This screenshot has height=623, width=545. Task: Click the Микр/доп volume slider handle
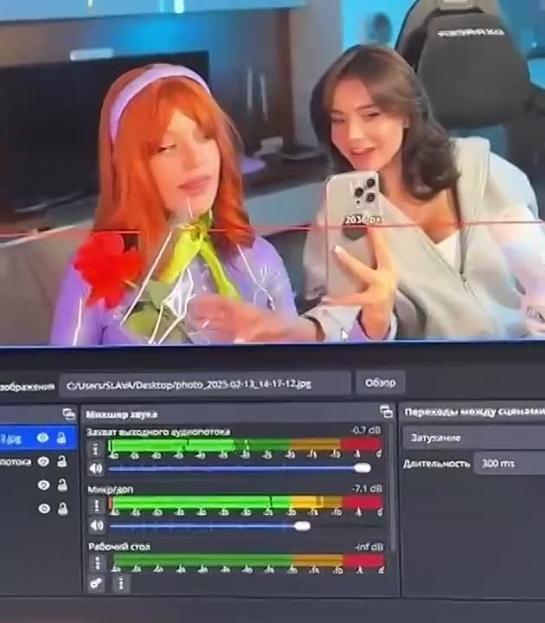pos(302,526)
